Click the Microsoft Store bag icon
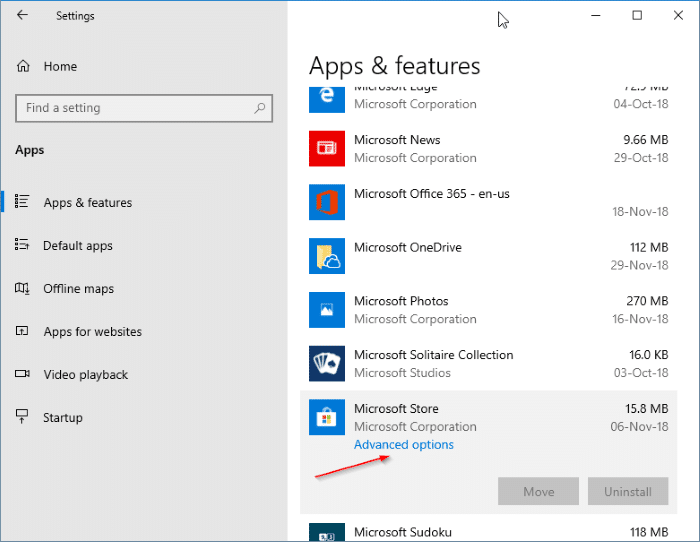 pyautogui.click(x=327, y=417)
